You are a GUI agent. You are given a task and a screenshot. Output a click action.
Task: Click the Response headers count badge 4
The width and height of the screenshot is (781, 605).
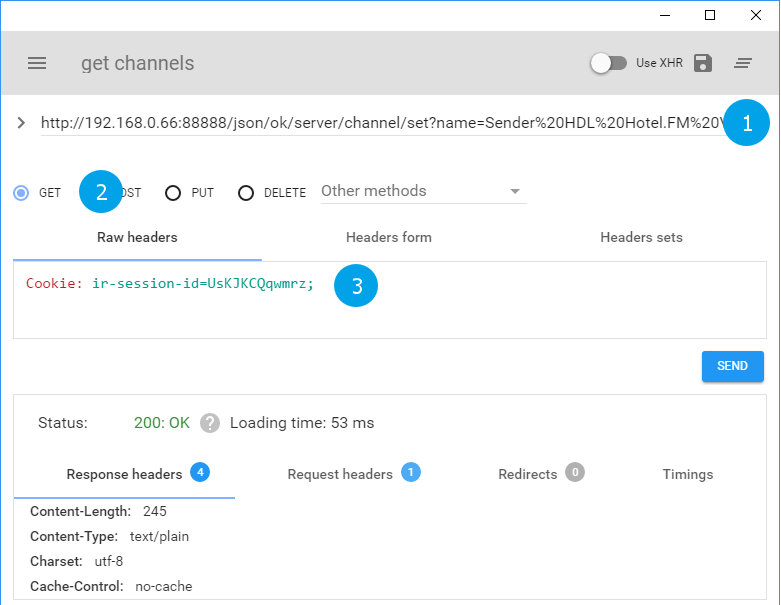(200, 472)
